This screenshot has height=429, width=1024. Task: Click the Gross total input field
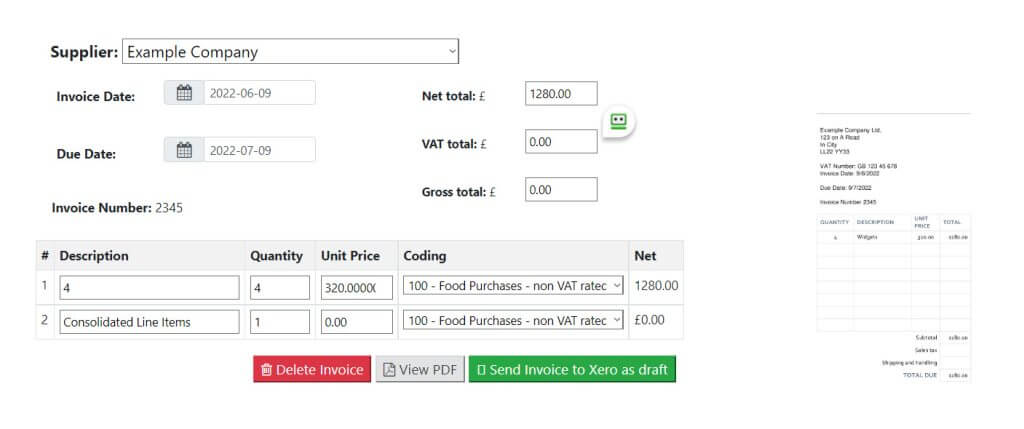pos(561,189)
